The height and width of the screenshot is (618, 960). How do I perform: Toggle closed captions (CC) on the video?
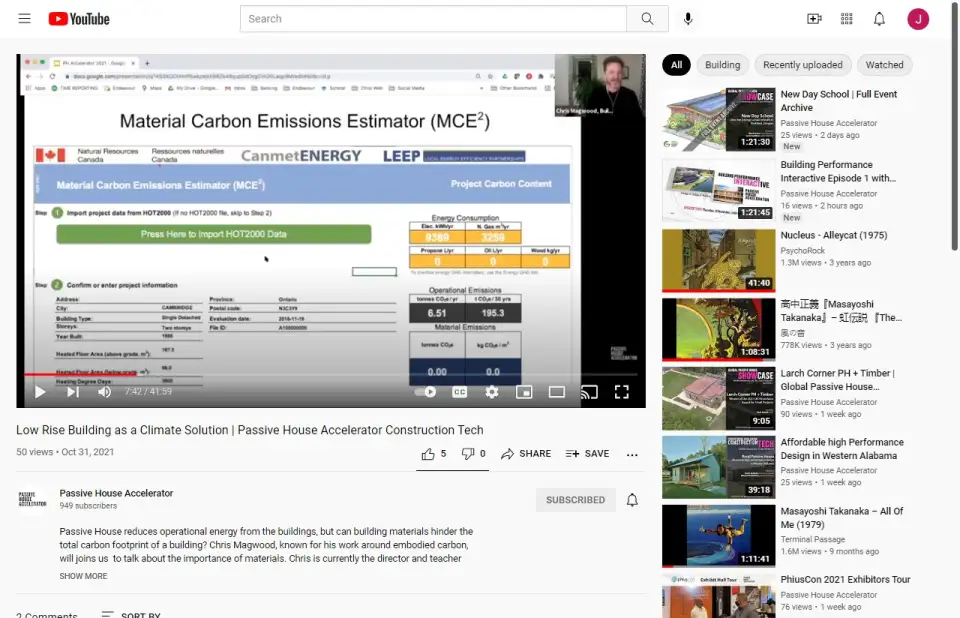459,392
